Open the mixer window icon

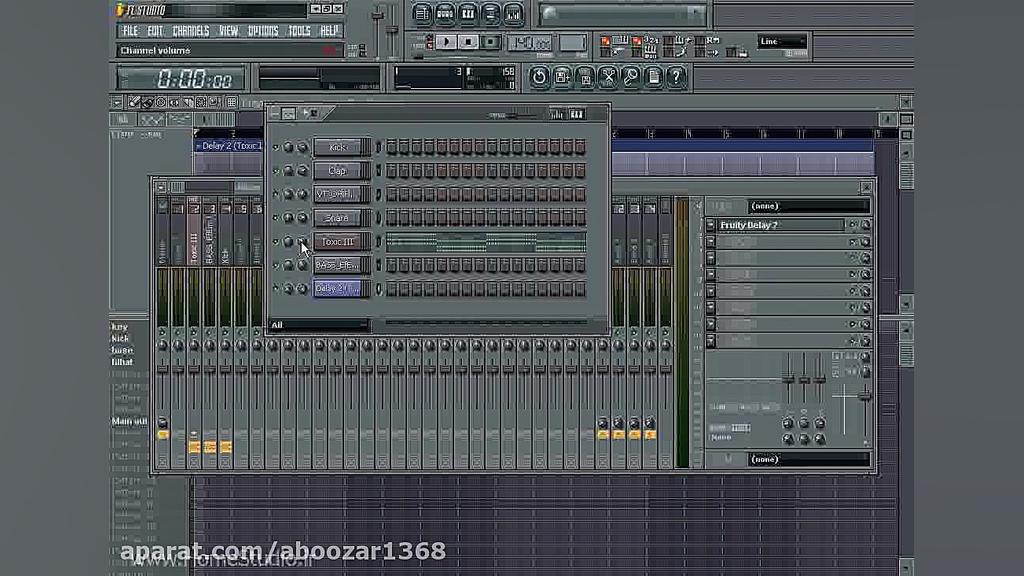click(x=513, y=14)
